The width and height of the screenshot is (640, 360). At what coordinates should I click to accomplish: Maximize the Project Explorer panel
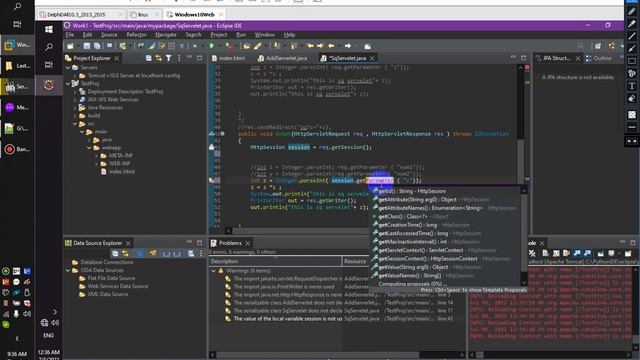pos(199,58)
